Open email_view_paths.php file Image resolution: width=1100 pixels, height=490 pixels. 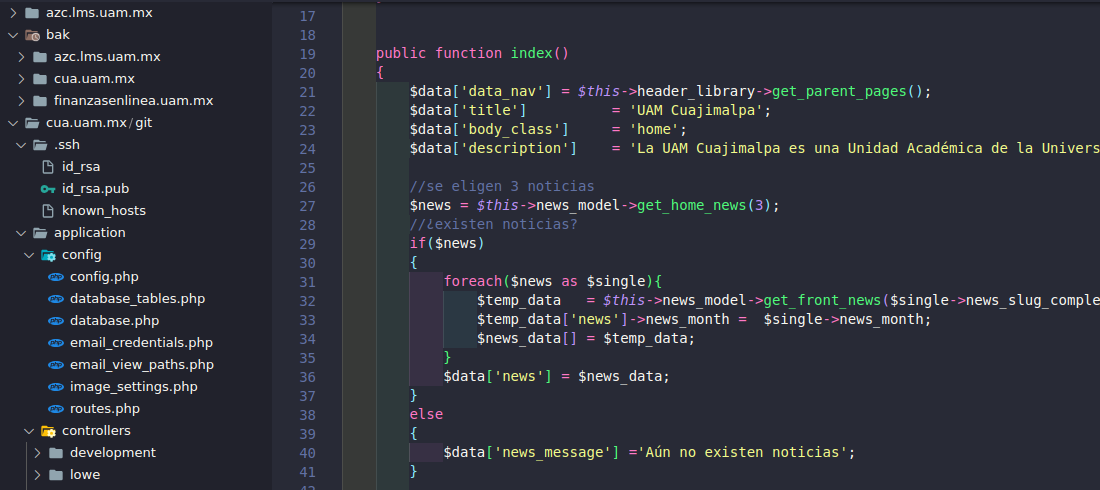(x=142, y=364)
